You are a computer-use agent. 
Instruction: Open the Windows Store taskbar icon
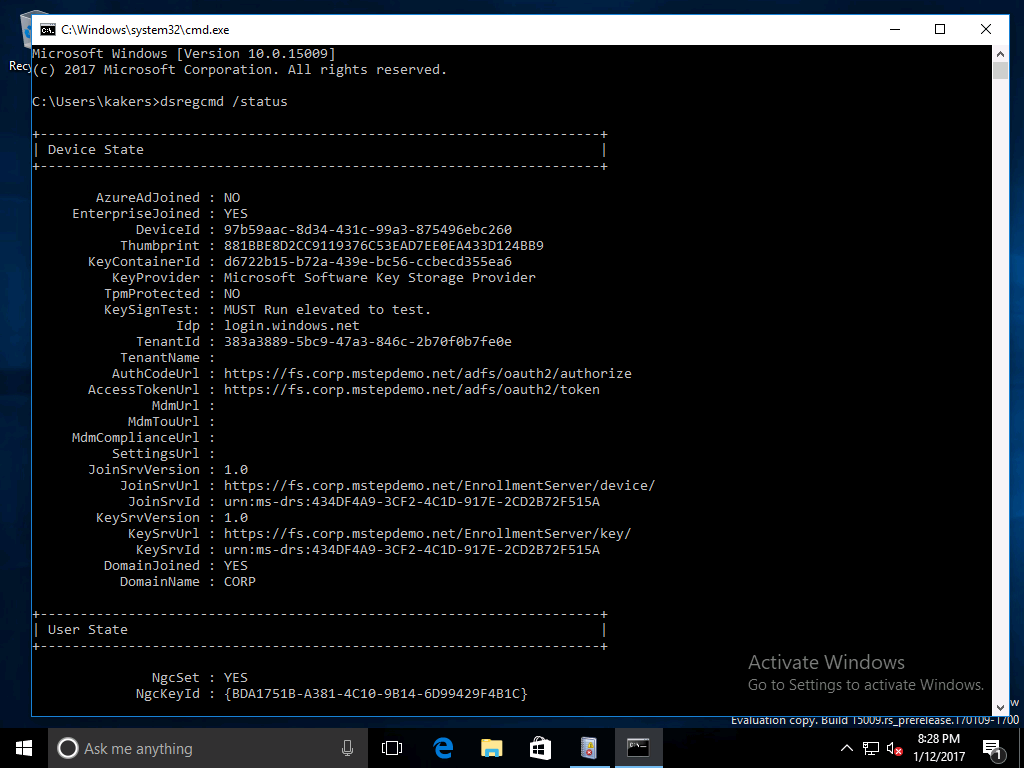tap(540, 748)
